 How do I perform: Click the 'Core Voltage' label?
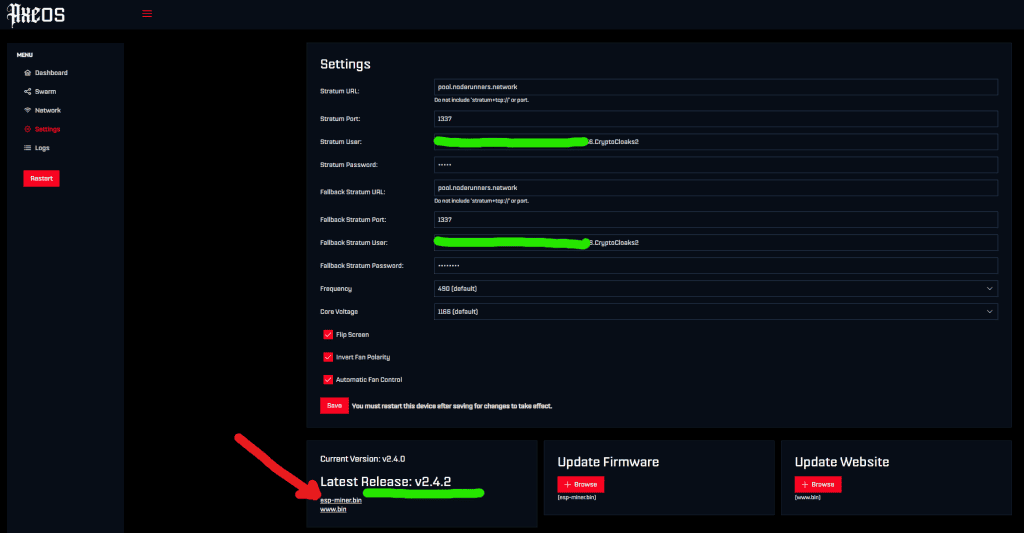[339, 312]
